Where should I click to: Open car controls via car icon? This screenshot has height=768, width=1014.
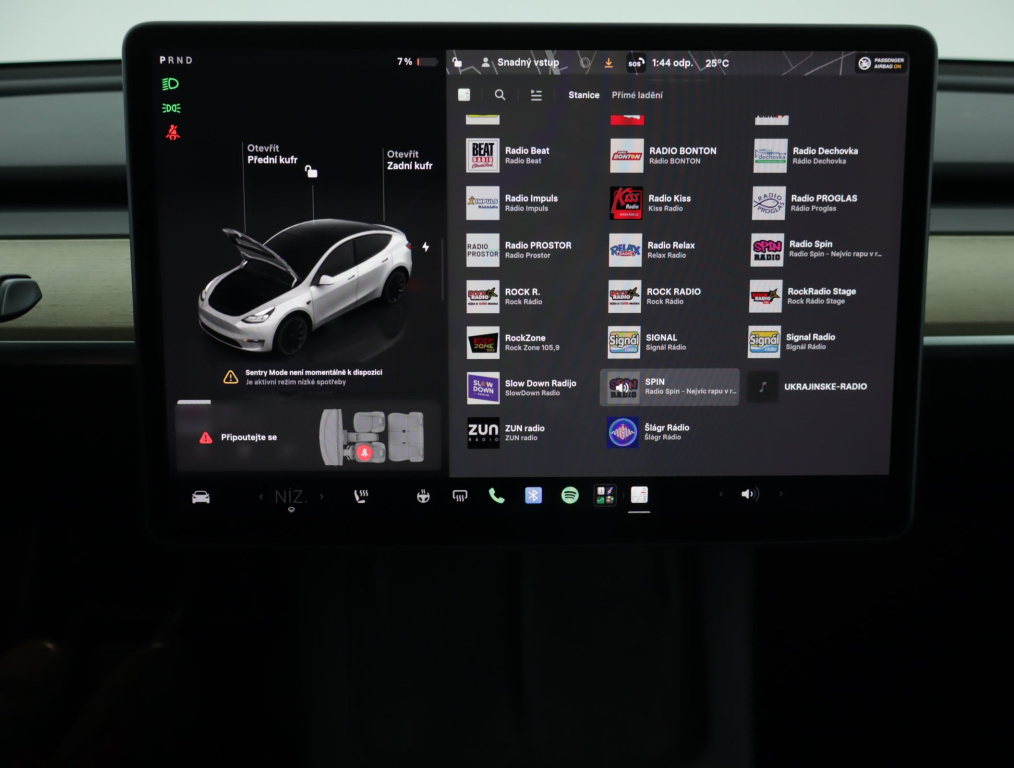[x=200, y=497]
